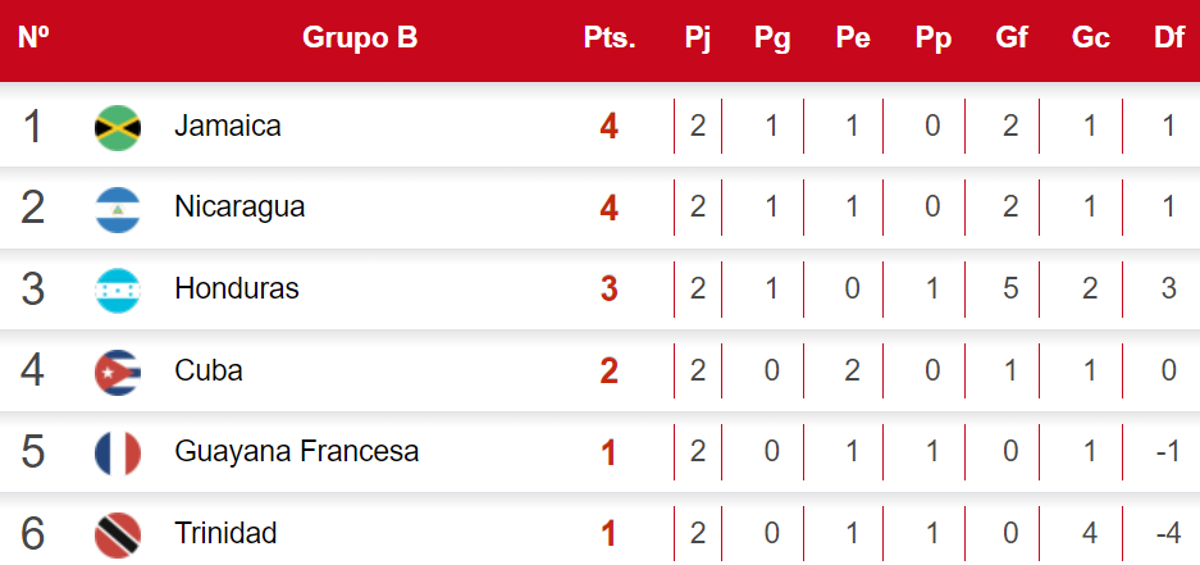Click the Cuba flag icon
Viewport: 1200px width, 565px height.
(x=117, y=372)
